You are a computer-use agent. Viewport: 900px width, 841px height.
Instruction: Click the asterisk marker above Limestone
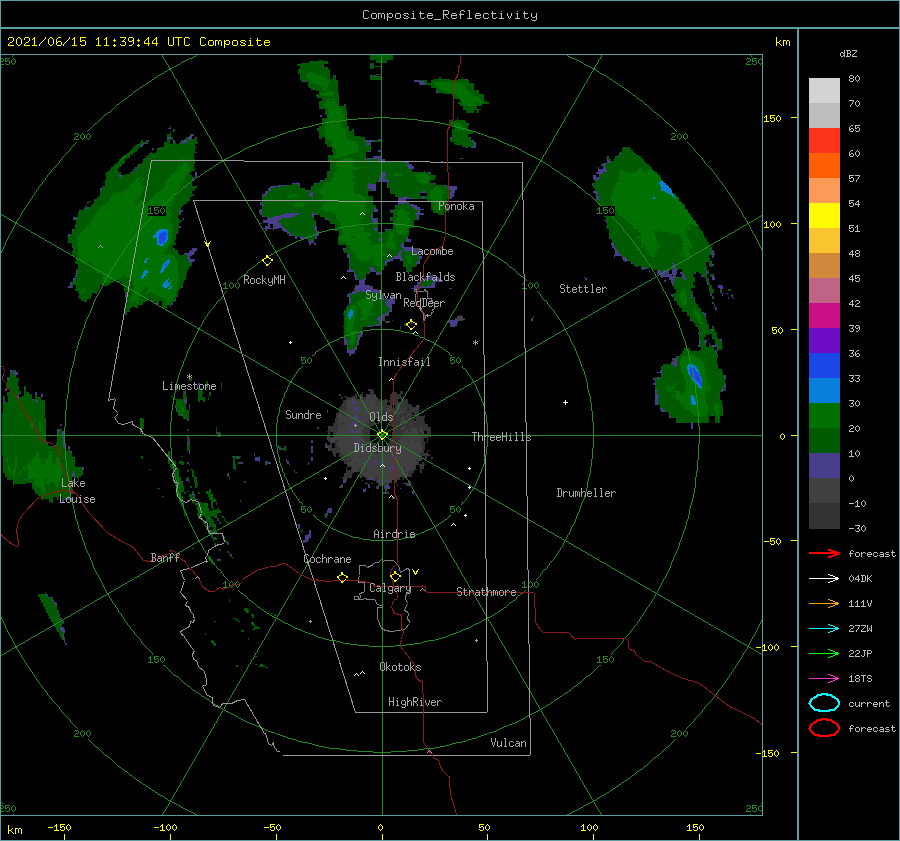tap(189, 377)
